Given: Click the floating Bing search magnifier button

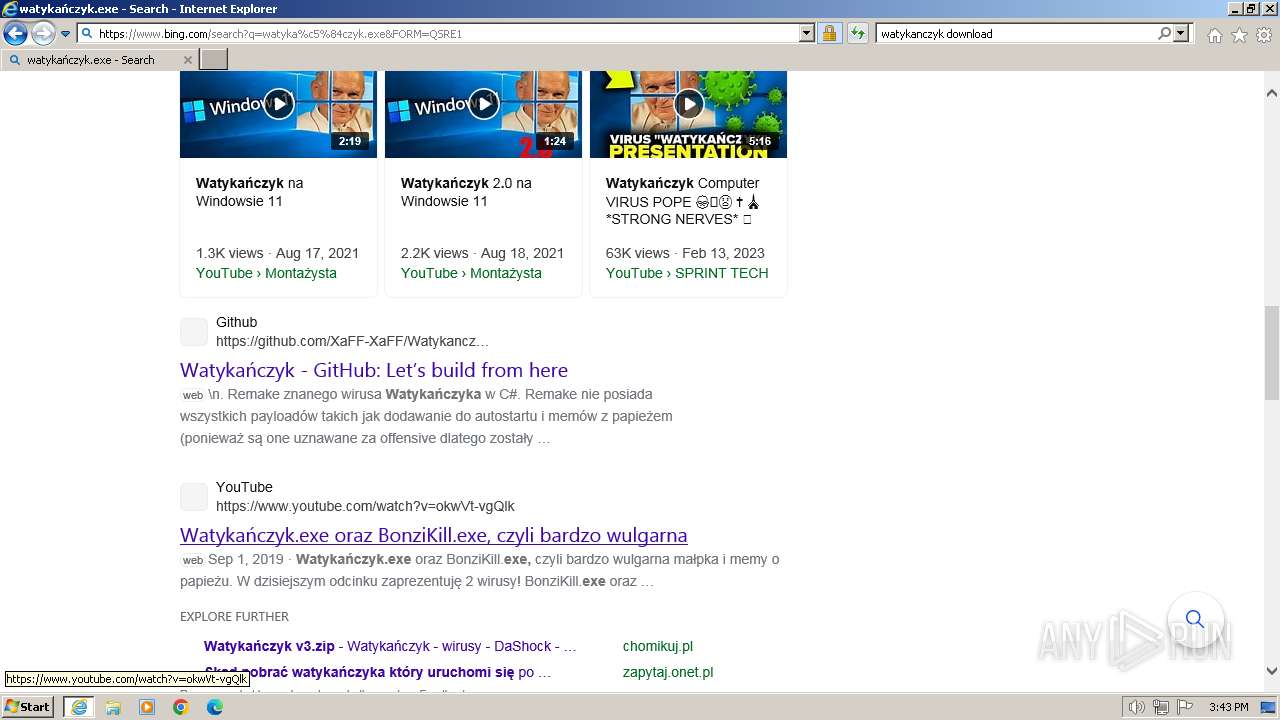Looking at the screenshot, I should click(1194, 619).
